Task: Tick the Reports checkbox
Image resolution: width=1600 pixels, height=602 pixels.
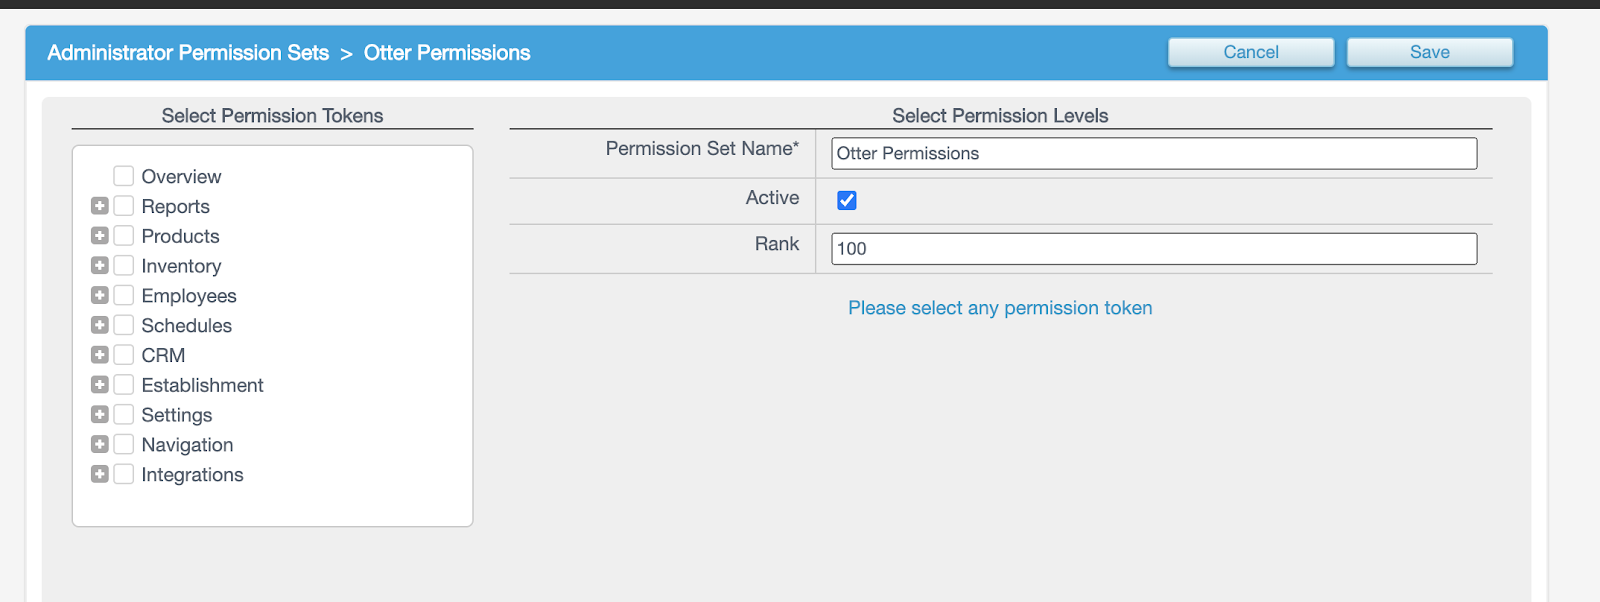Action: (x=124, y=206)
